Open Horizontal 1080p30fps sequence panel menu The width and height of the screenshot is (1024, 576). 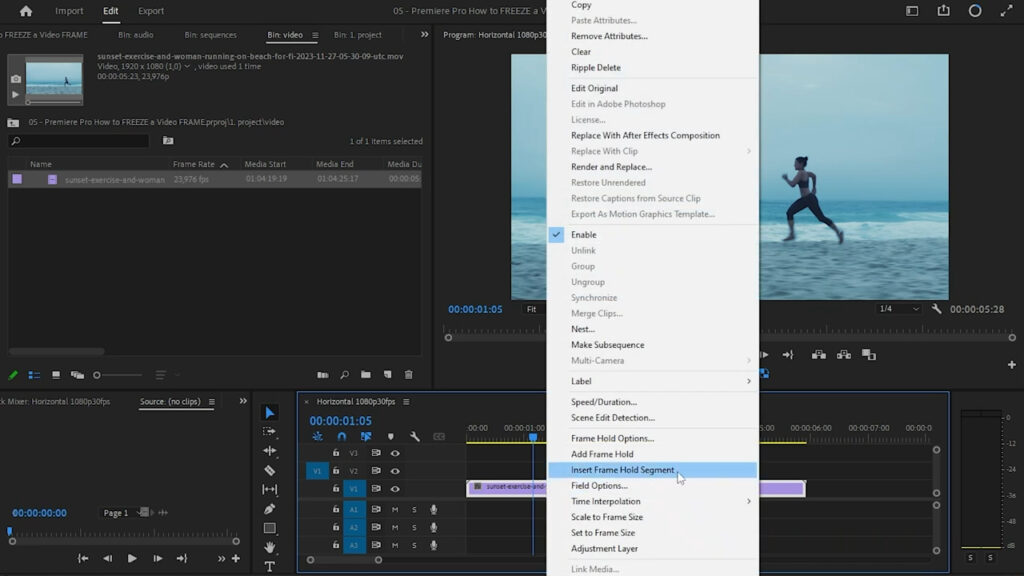[406, 402]
